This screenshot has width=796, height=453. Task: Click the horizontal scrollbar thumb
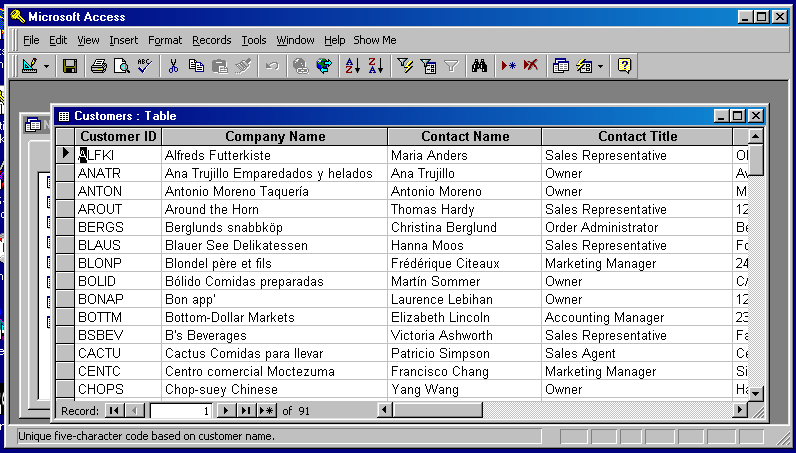438,409
